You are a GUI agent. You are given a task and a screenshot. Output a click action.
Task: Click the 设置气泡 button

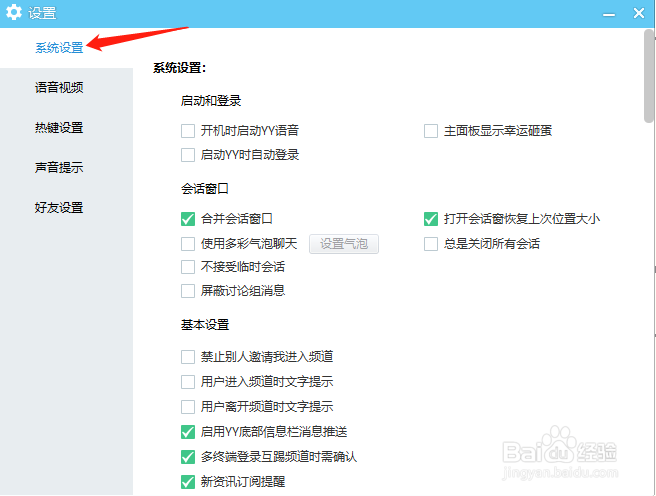pyautogui.click(x=344, y=244)
